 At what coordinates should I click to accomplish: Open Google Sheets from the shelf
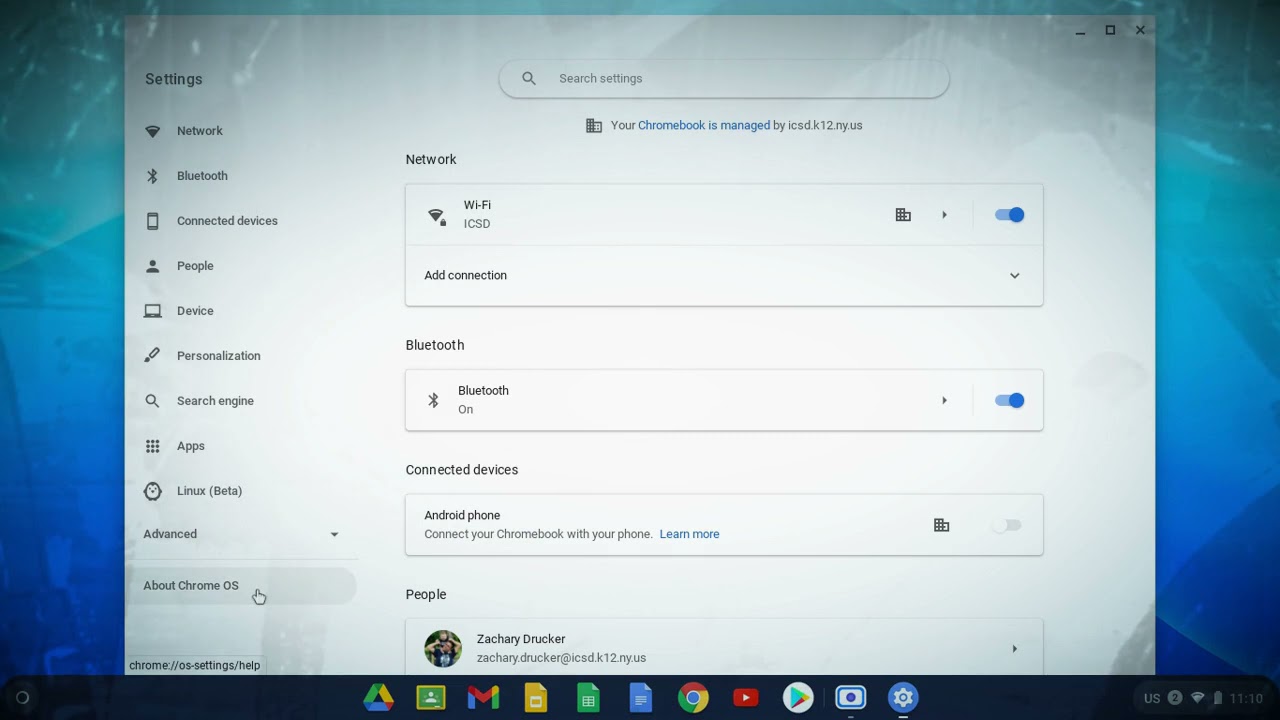pos(588,698)
